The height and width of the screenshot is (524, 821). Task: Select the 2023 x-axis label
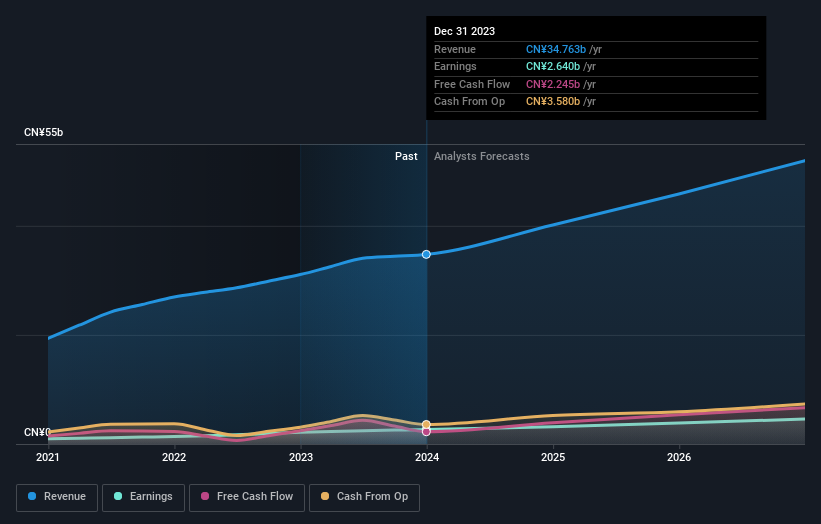pyautogui.click(x=301, y=457)
